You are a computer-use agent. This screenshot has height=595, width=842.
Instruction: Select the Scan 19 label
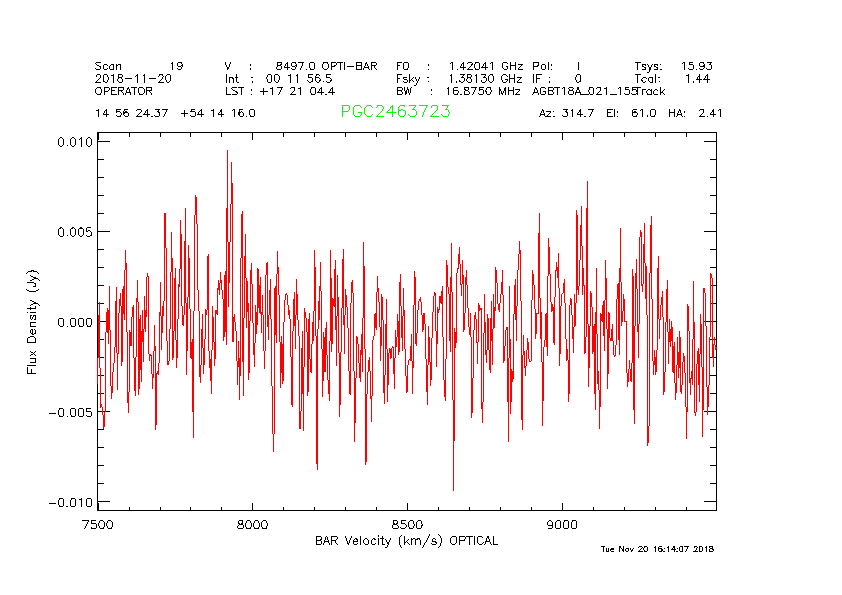(139, 65)
